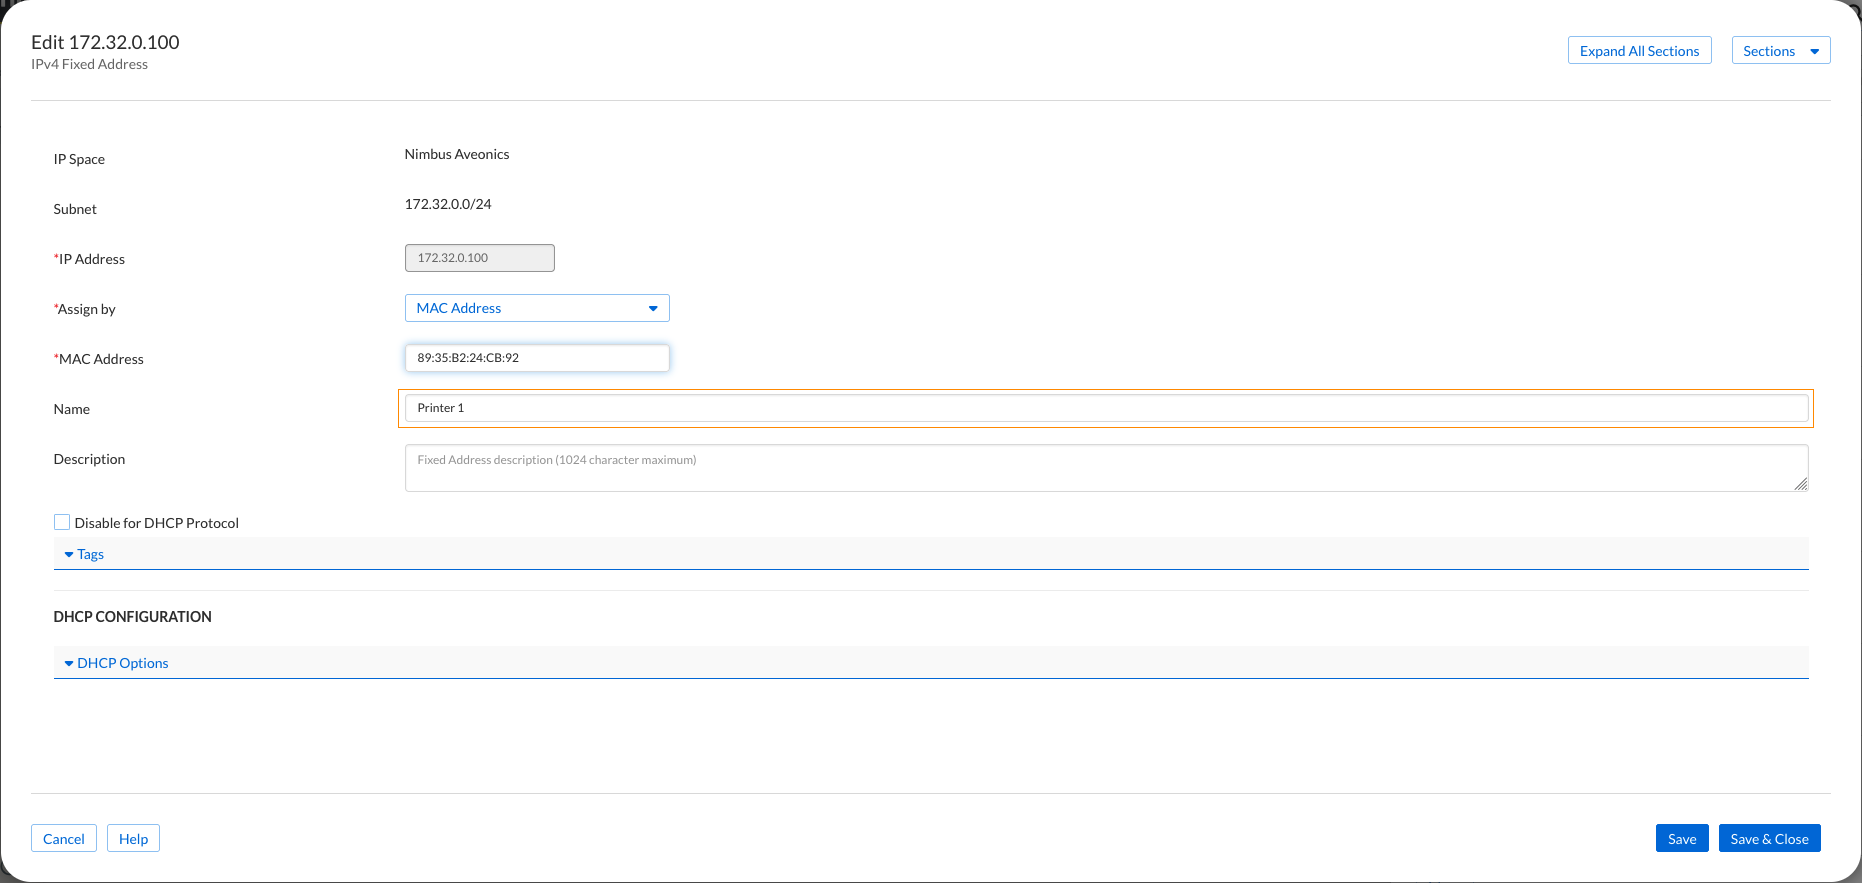Open the Assign by MAC Address dropdown
The image size is (1862, 883).
click(537, 308)
